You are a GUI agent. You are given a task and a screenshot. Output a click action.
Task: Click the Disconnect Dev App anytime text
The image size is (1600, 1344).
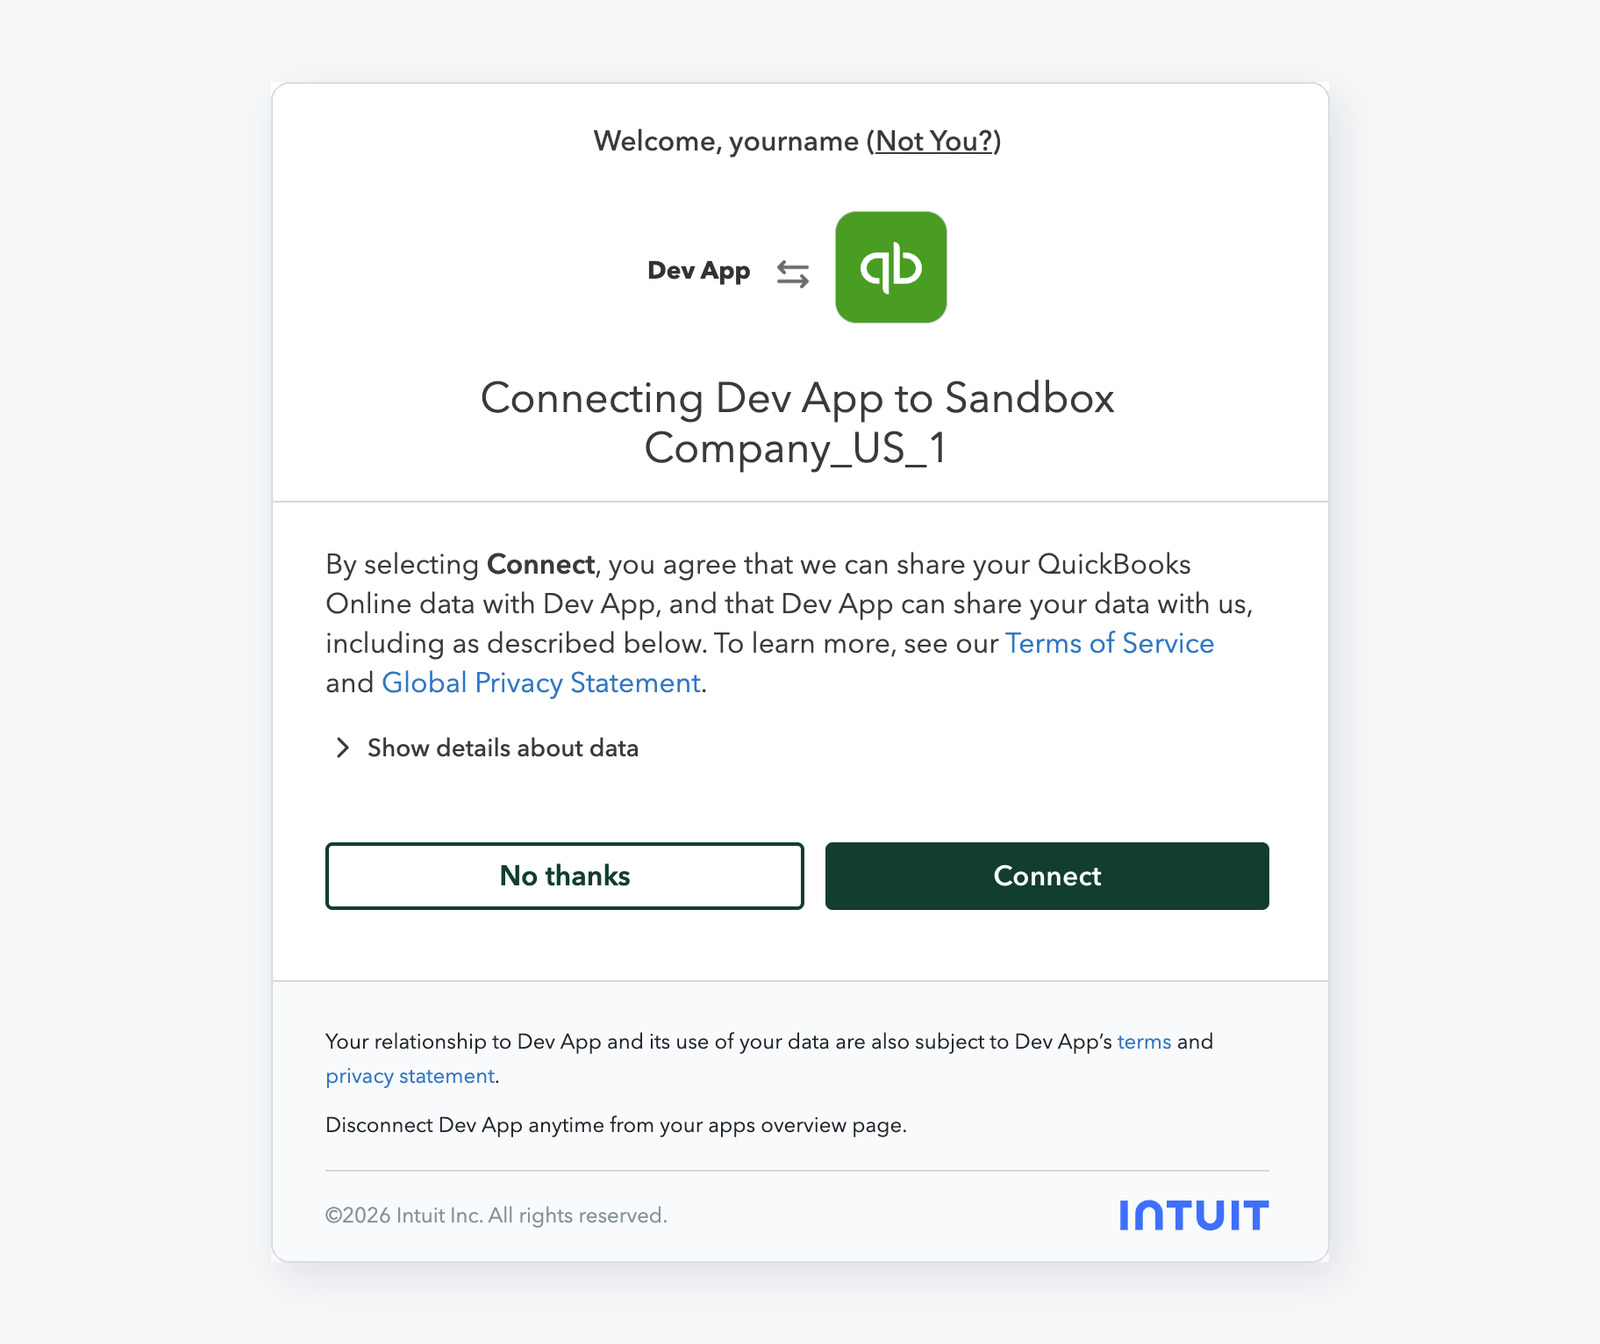tap(616, 1125)
